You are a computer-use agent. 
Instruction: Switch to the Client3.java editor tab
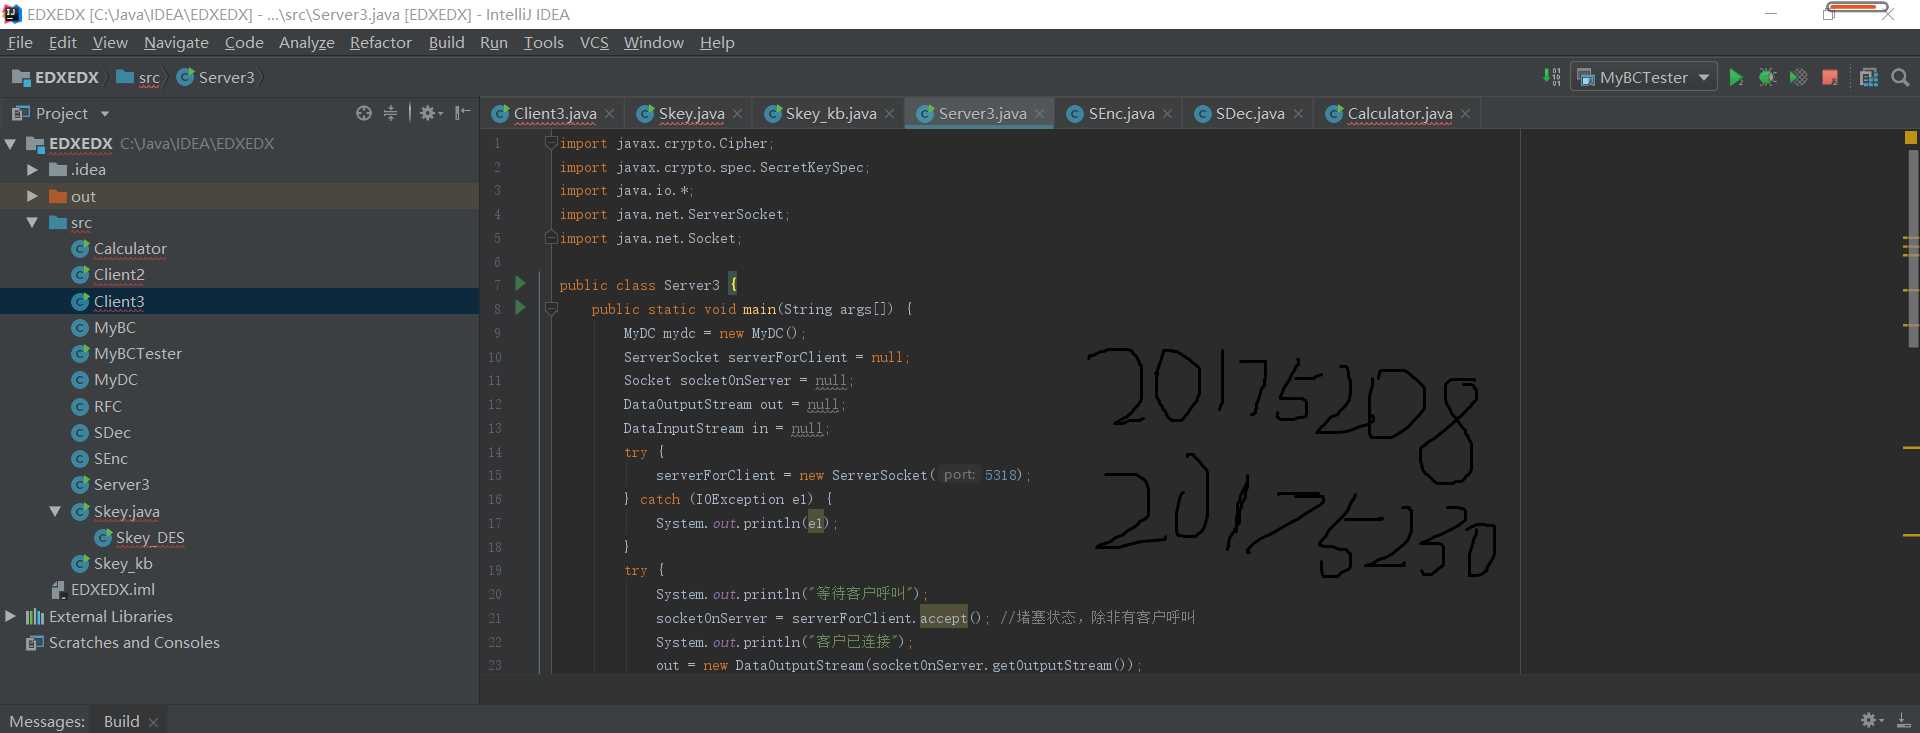(555, 114)
